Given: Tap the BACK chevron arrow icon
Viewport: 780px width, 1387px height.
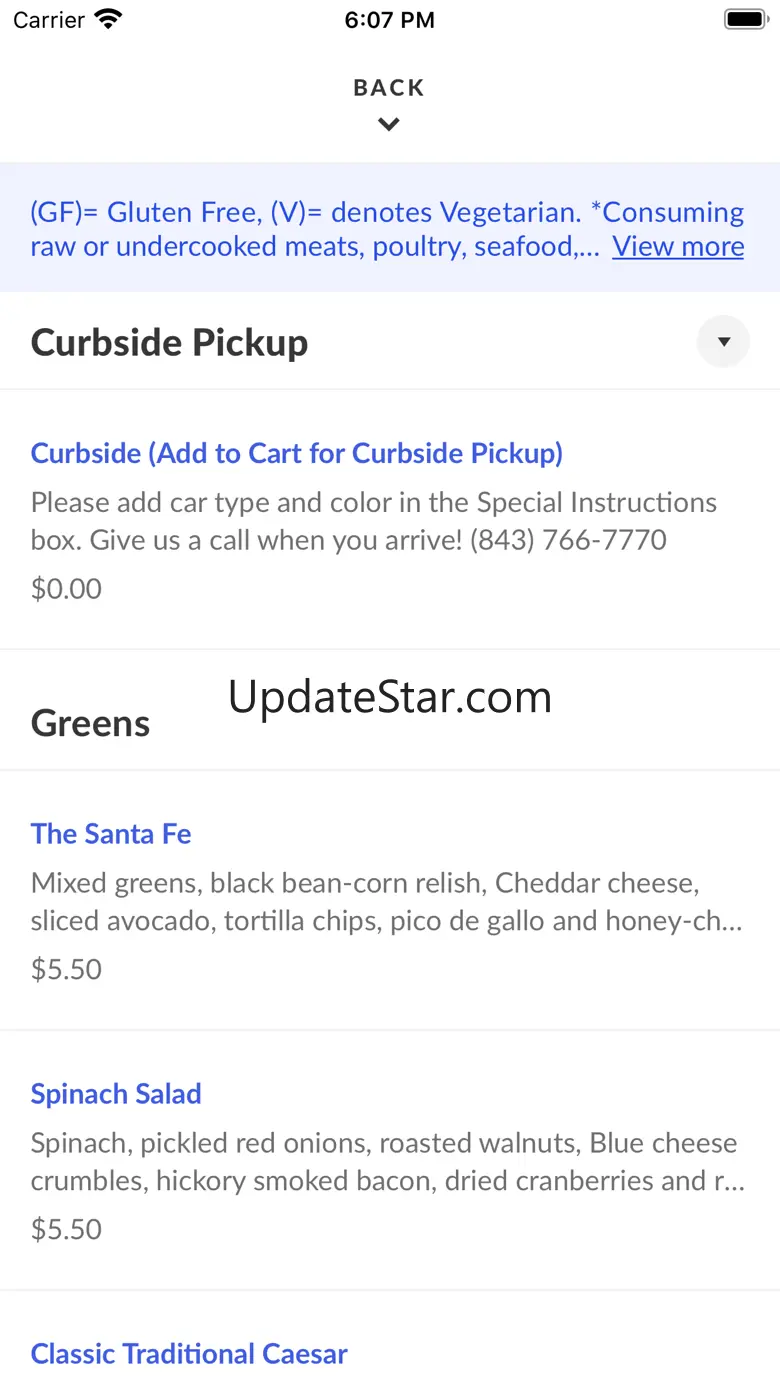Looking at the screenshot, I should tap(389, 125).
